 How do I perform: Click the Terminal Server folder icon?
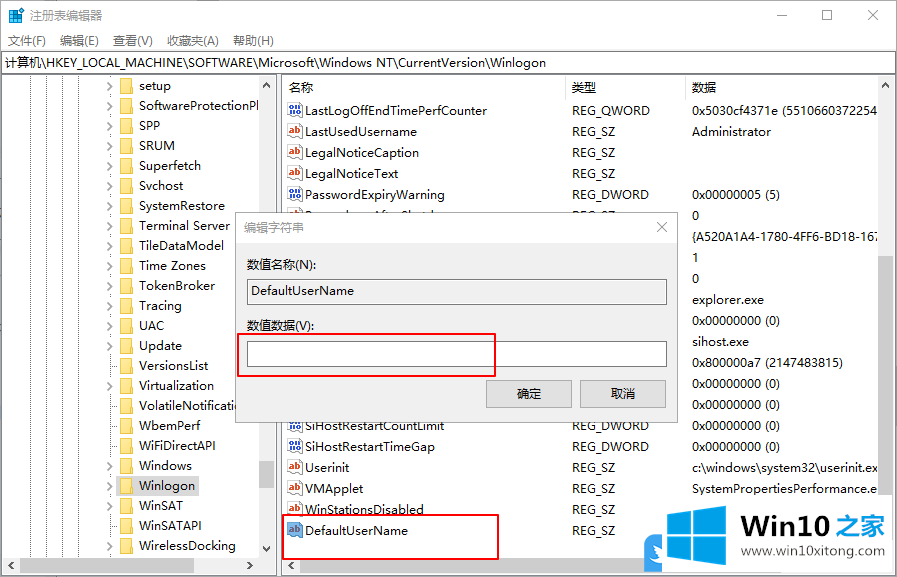pos(126,226)
